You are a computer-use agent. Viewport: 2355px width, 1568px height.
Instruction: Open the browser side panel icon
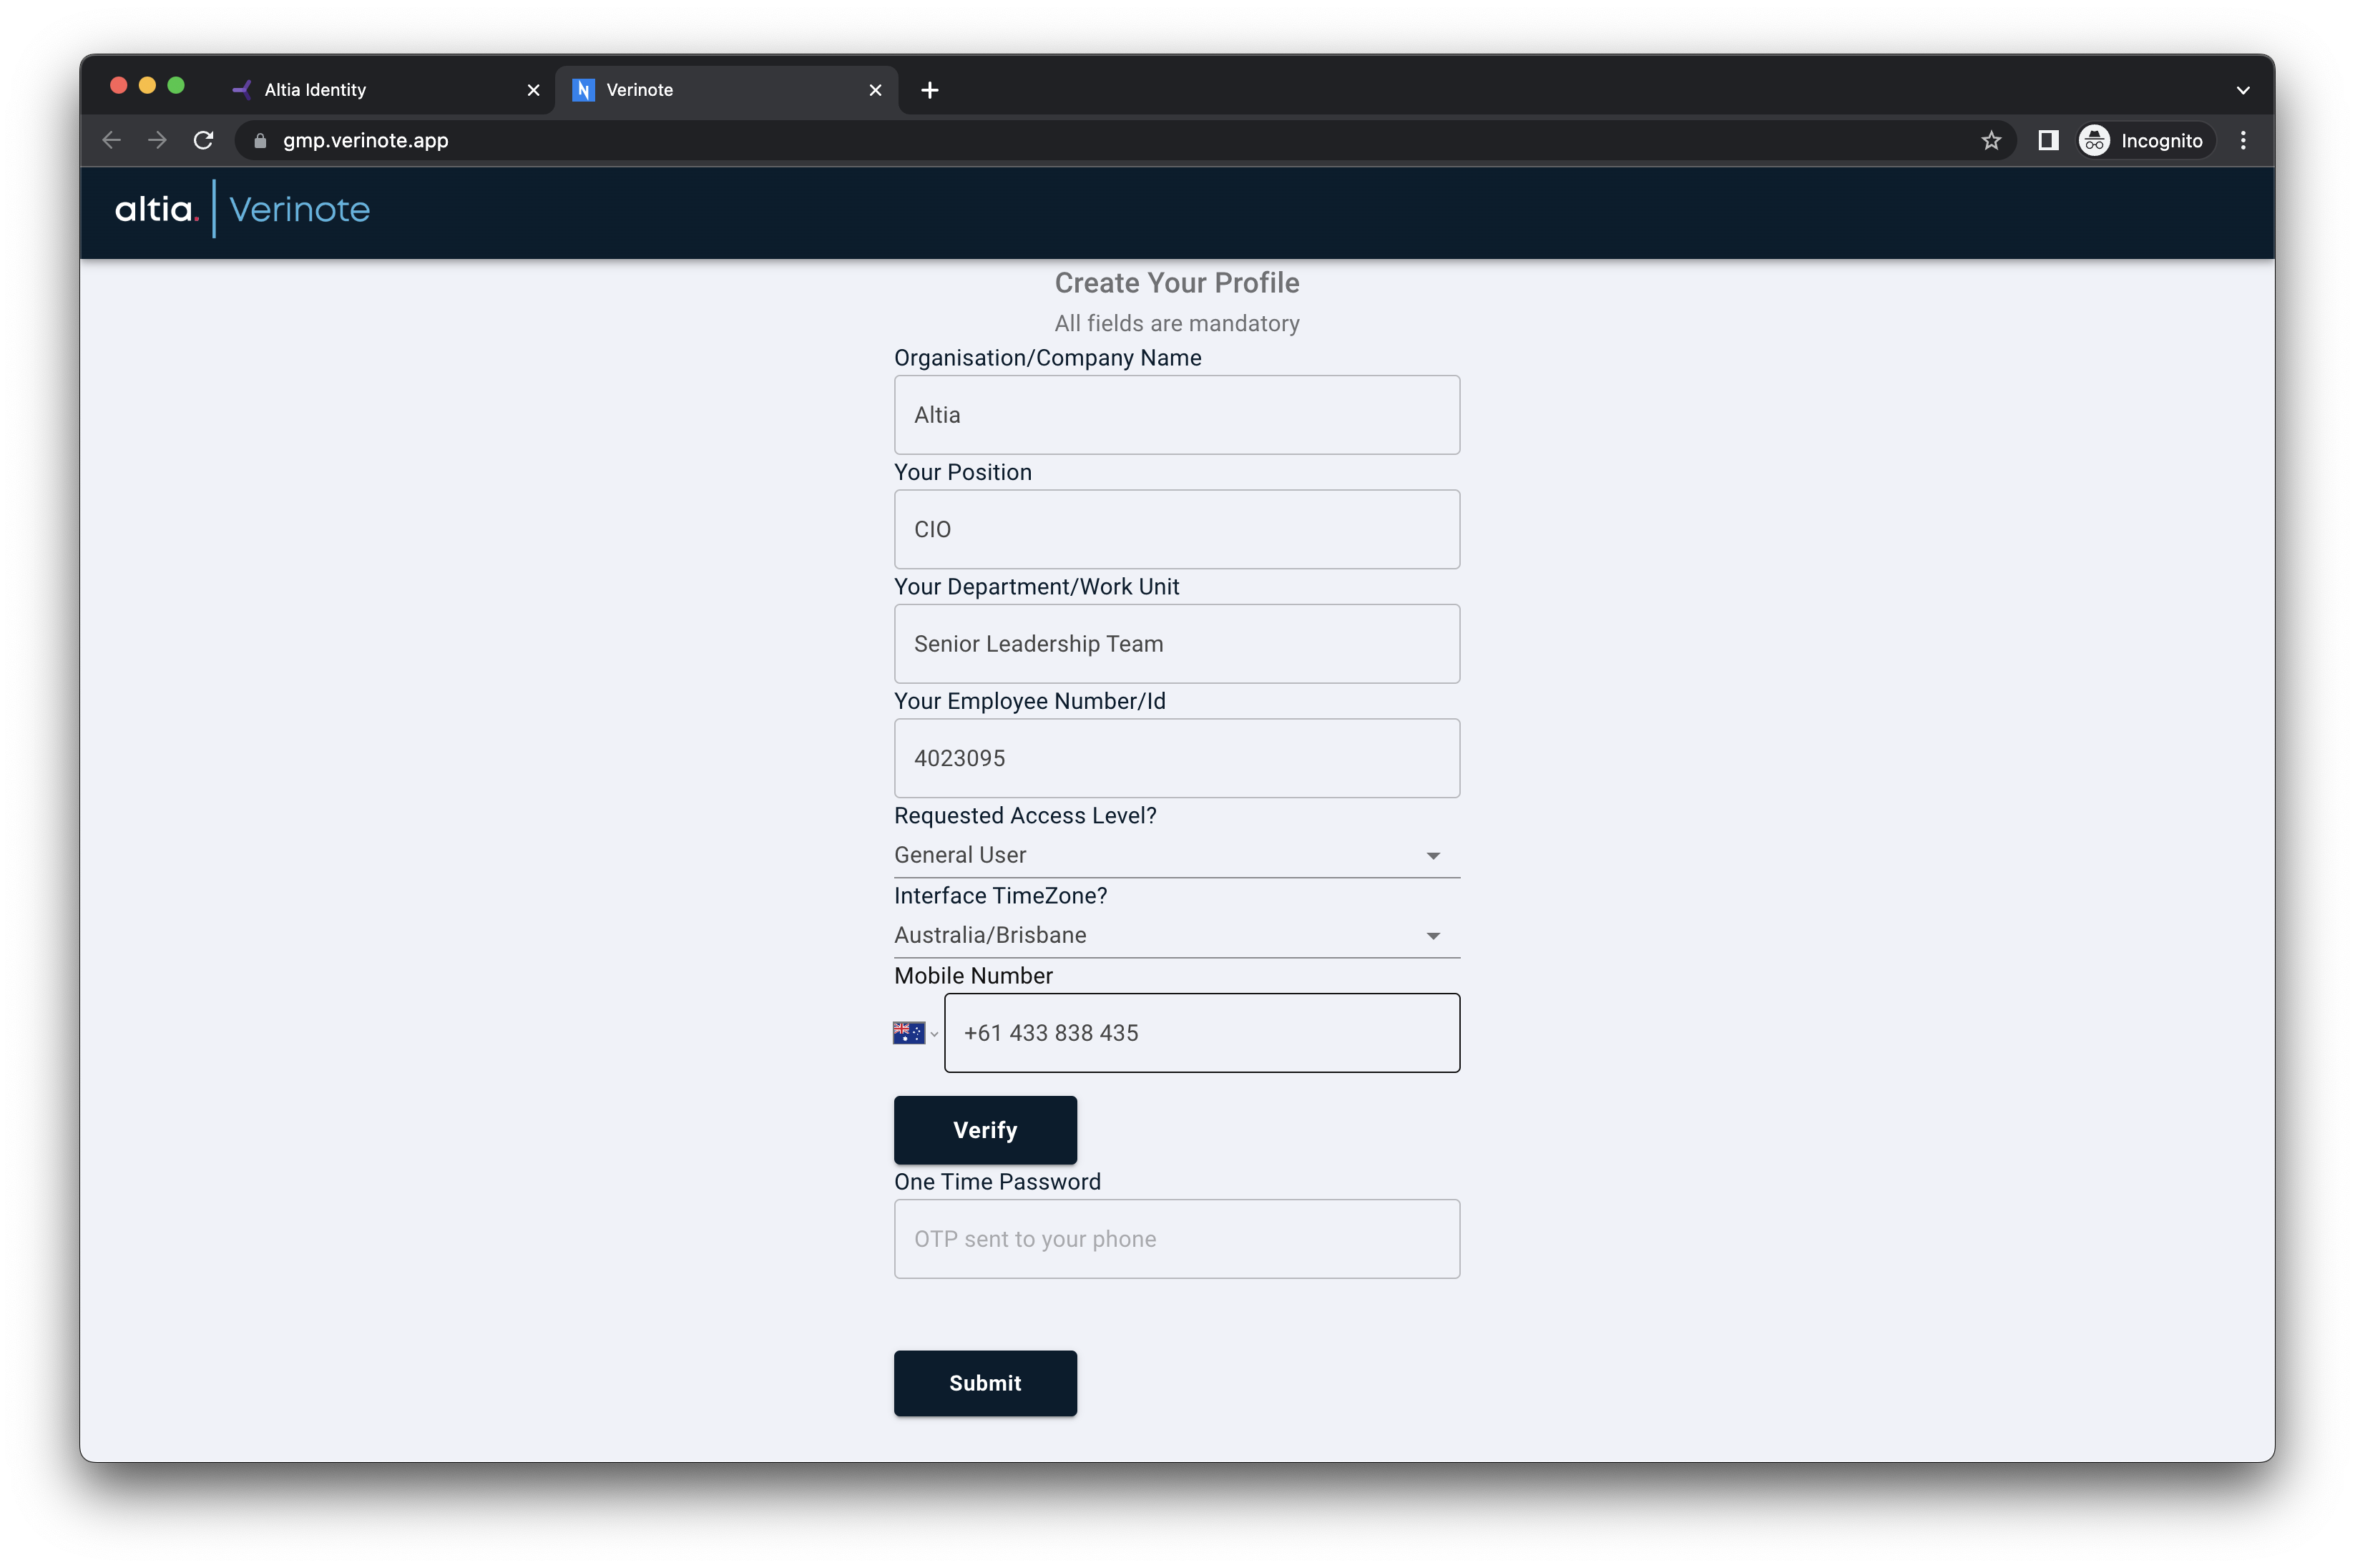2048,140
